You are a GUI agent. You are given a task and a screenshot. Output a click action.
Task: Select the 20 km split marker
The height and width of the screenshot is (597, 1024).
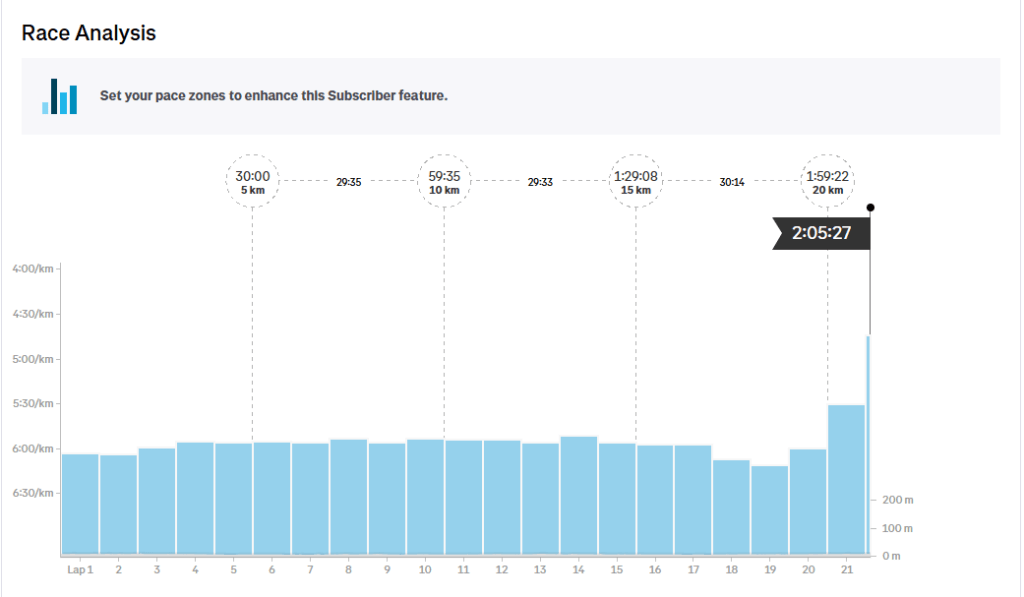click(x=828, y=182)
